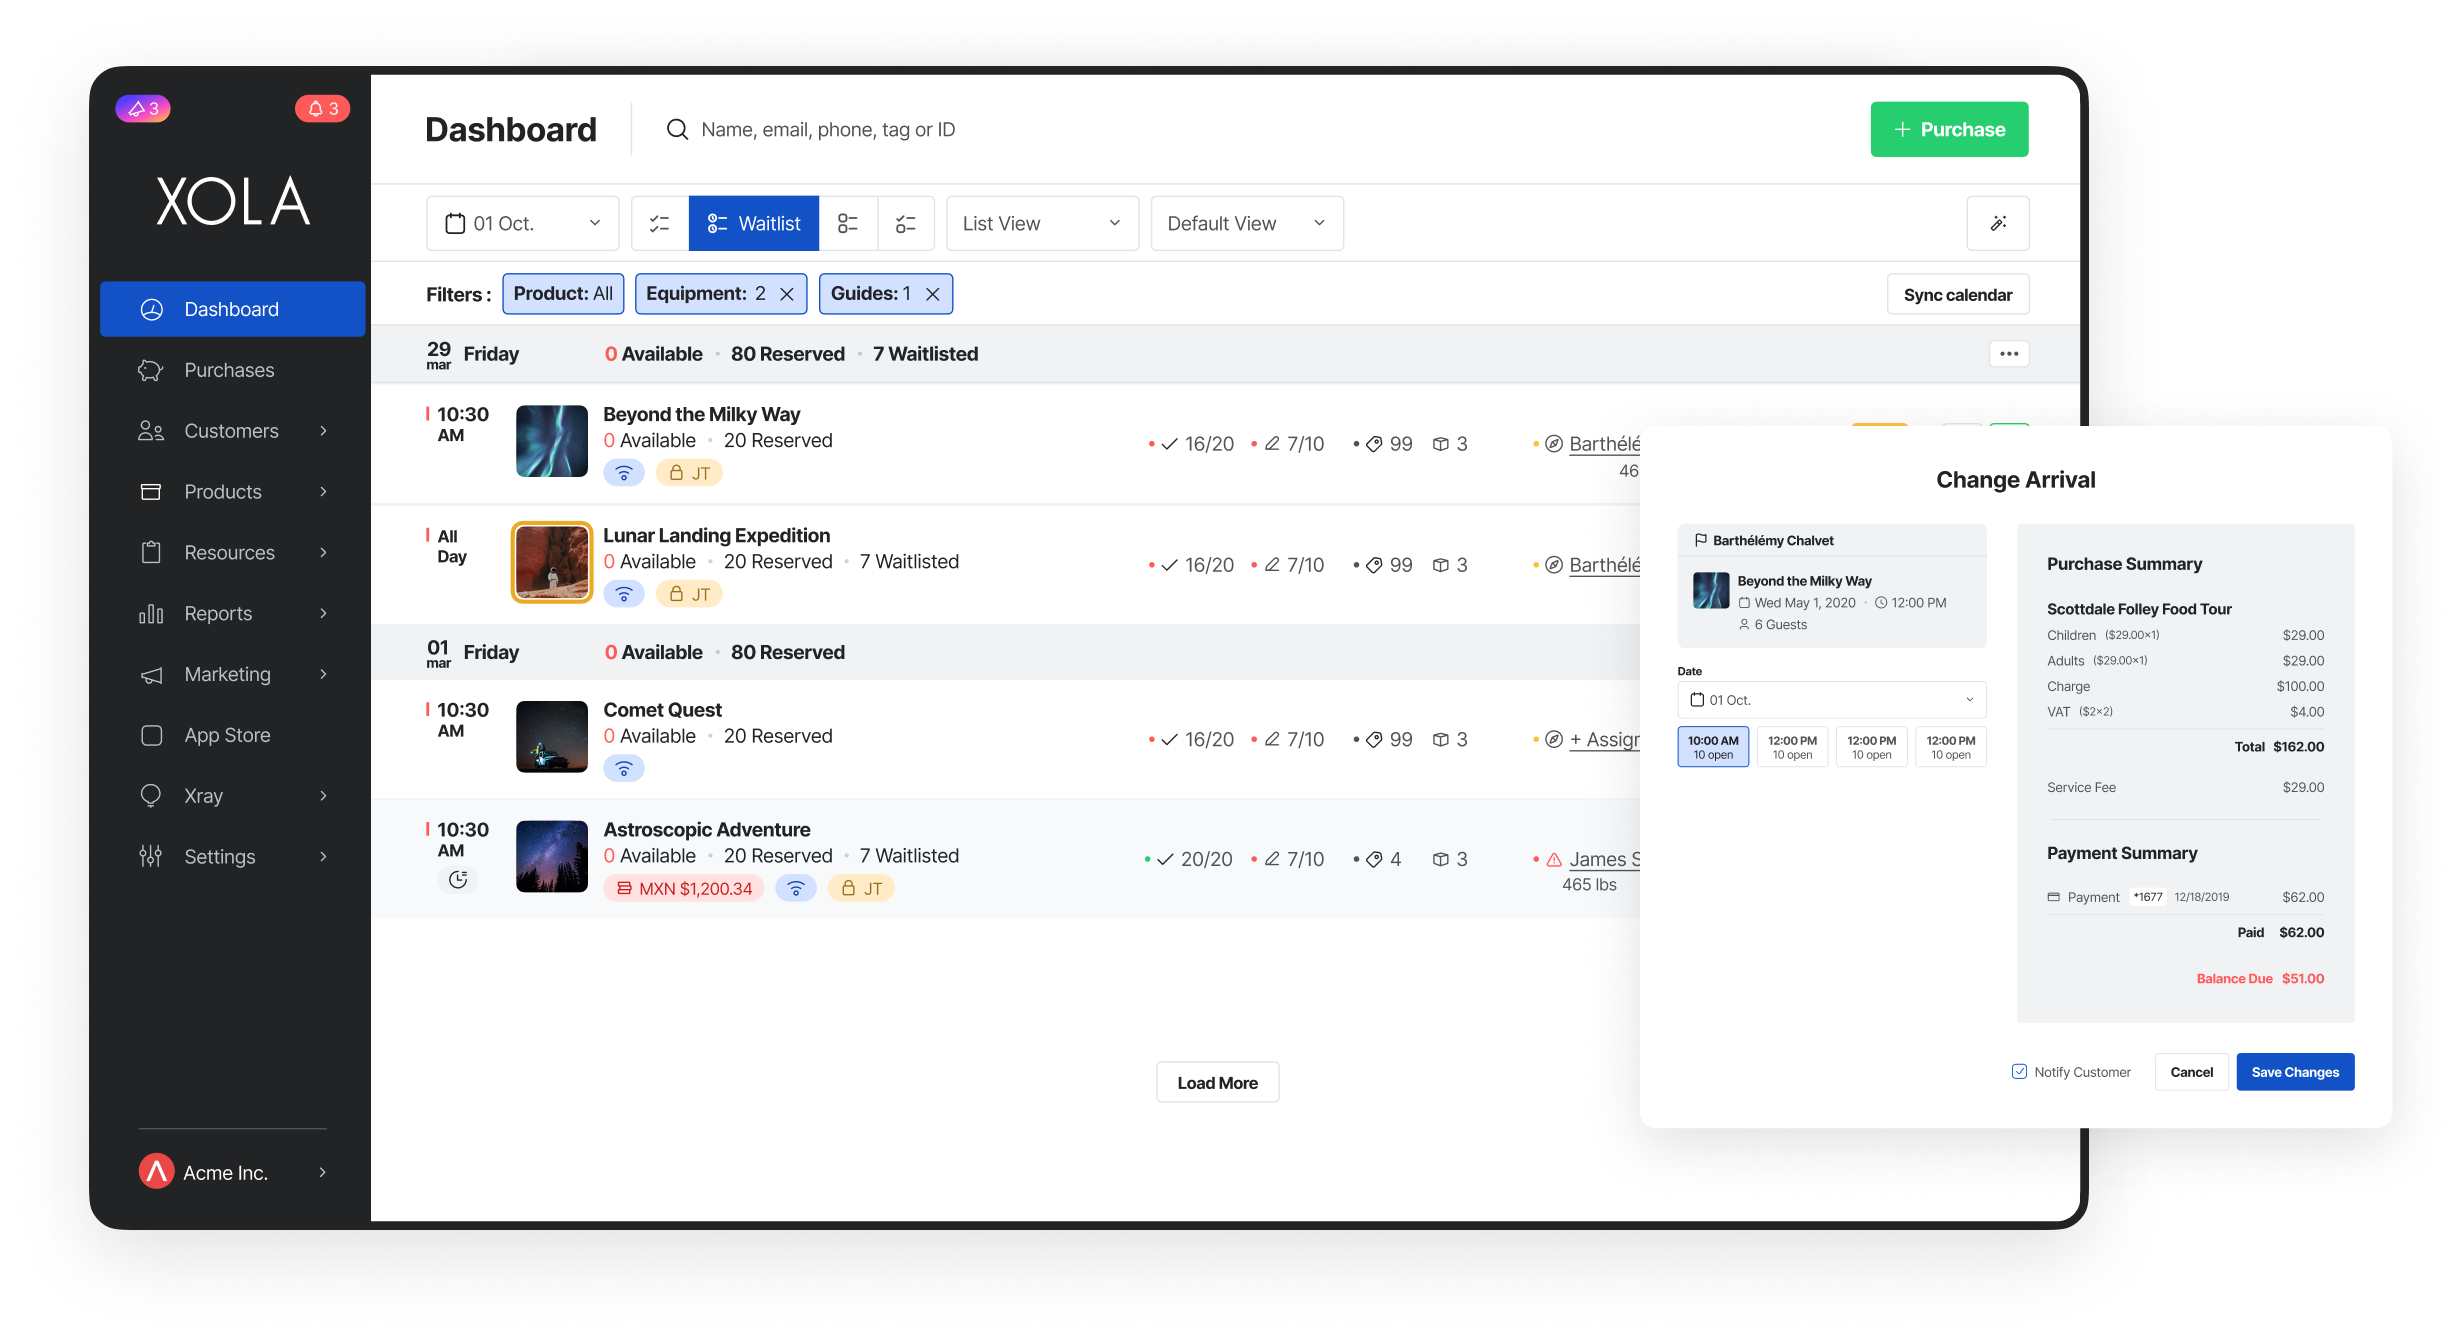Image resolution: width=2456 pixels, height=1340 pixels.
Task: Enable the Notify Customer checkbox
Action: coord(2018,1071)
